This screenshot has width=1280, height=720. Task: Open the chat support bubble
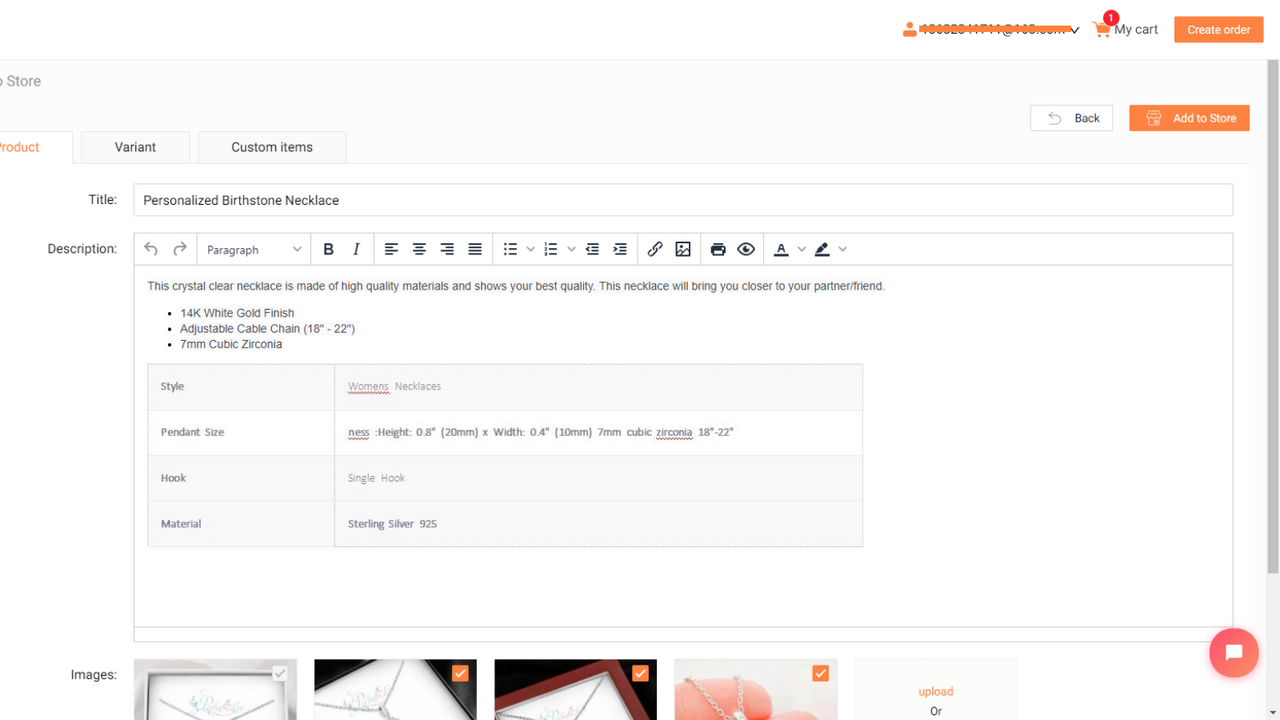tap(1234, 653)
